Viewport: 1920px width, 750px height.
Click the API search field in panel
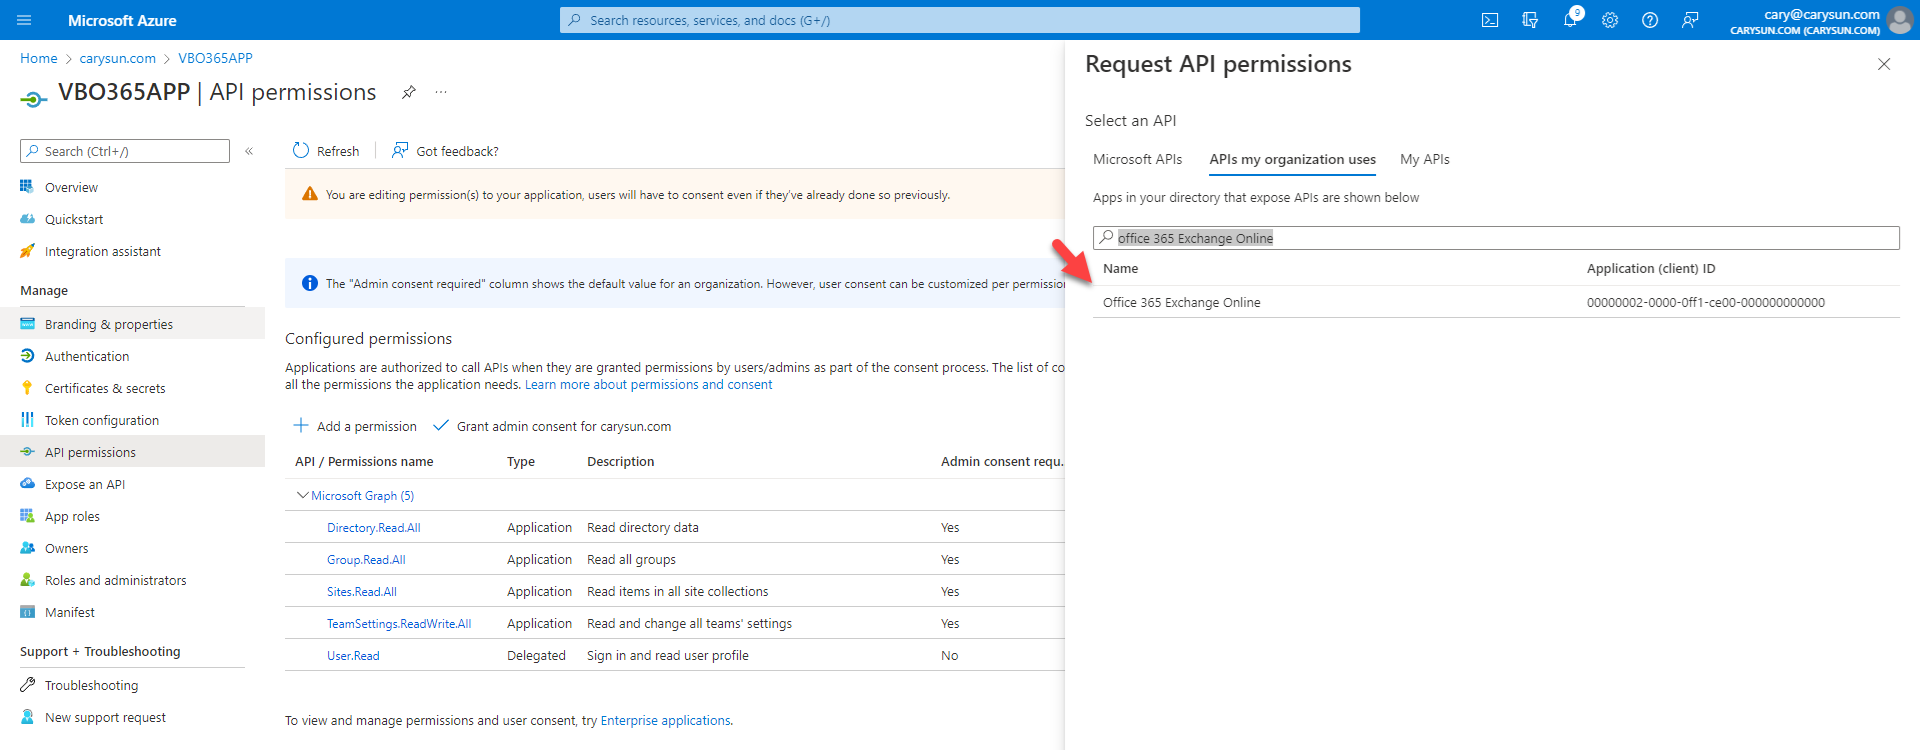[1496, 238]
